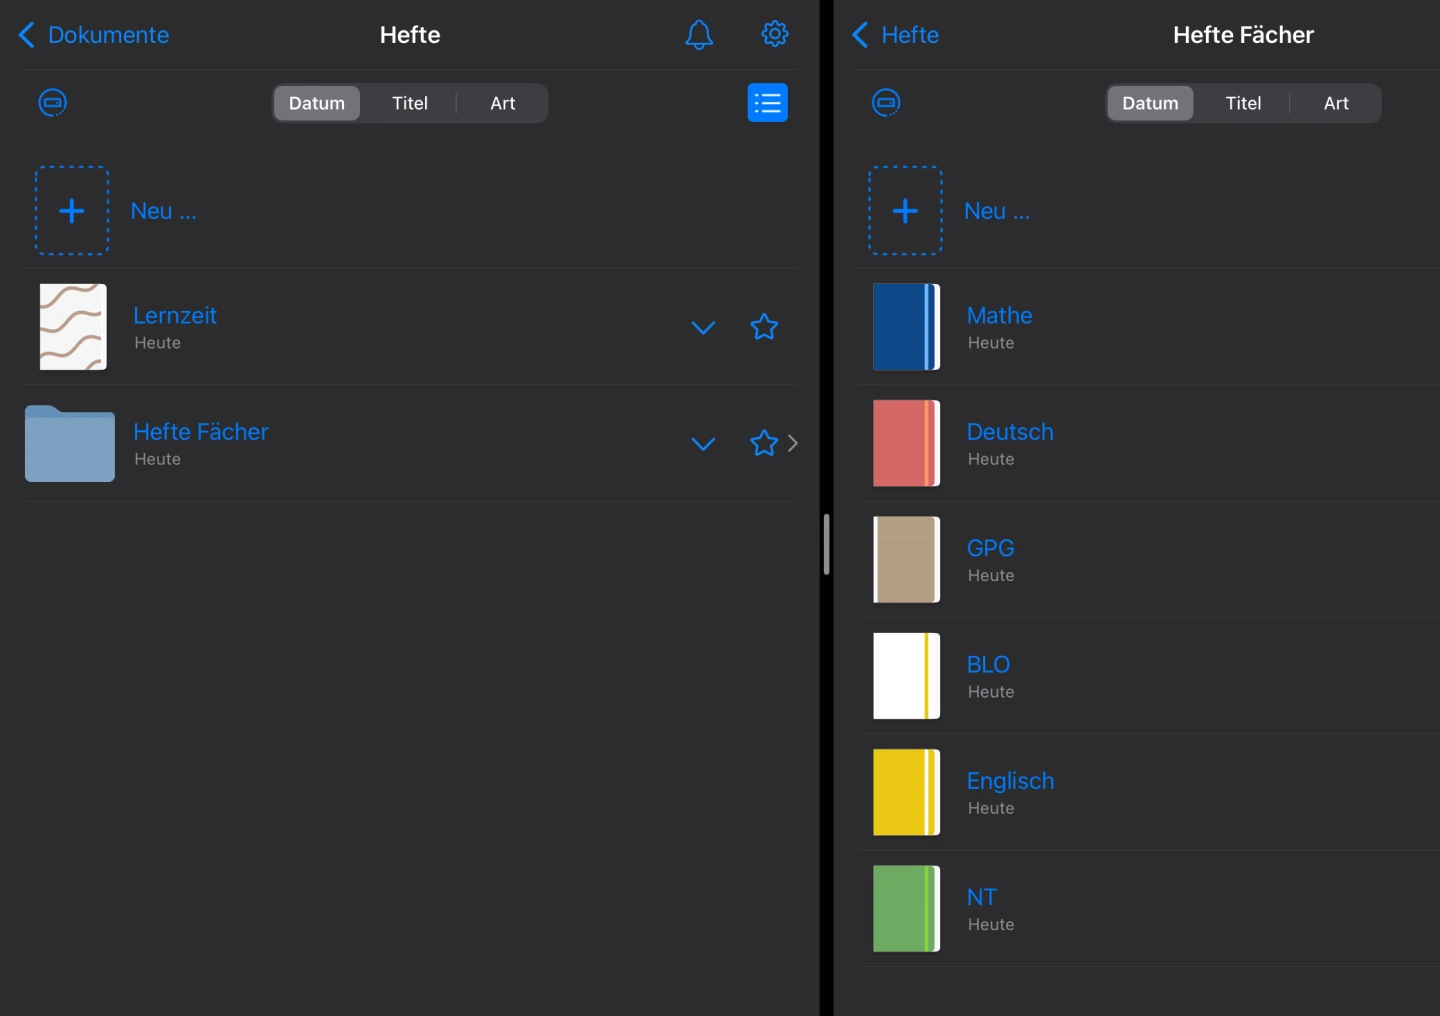This screenshot has height=1016, width=1440.
Task: Tap the plus box in Hefte Fächer pane
Action: [x=905, y=211]
